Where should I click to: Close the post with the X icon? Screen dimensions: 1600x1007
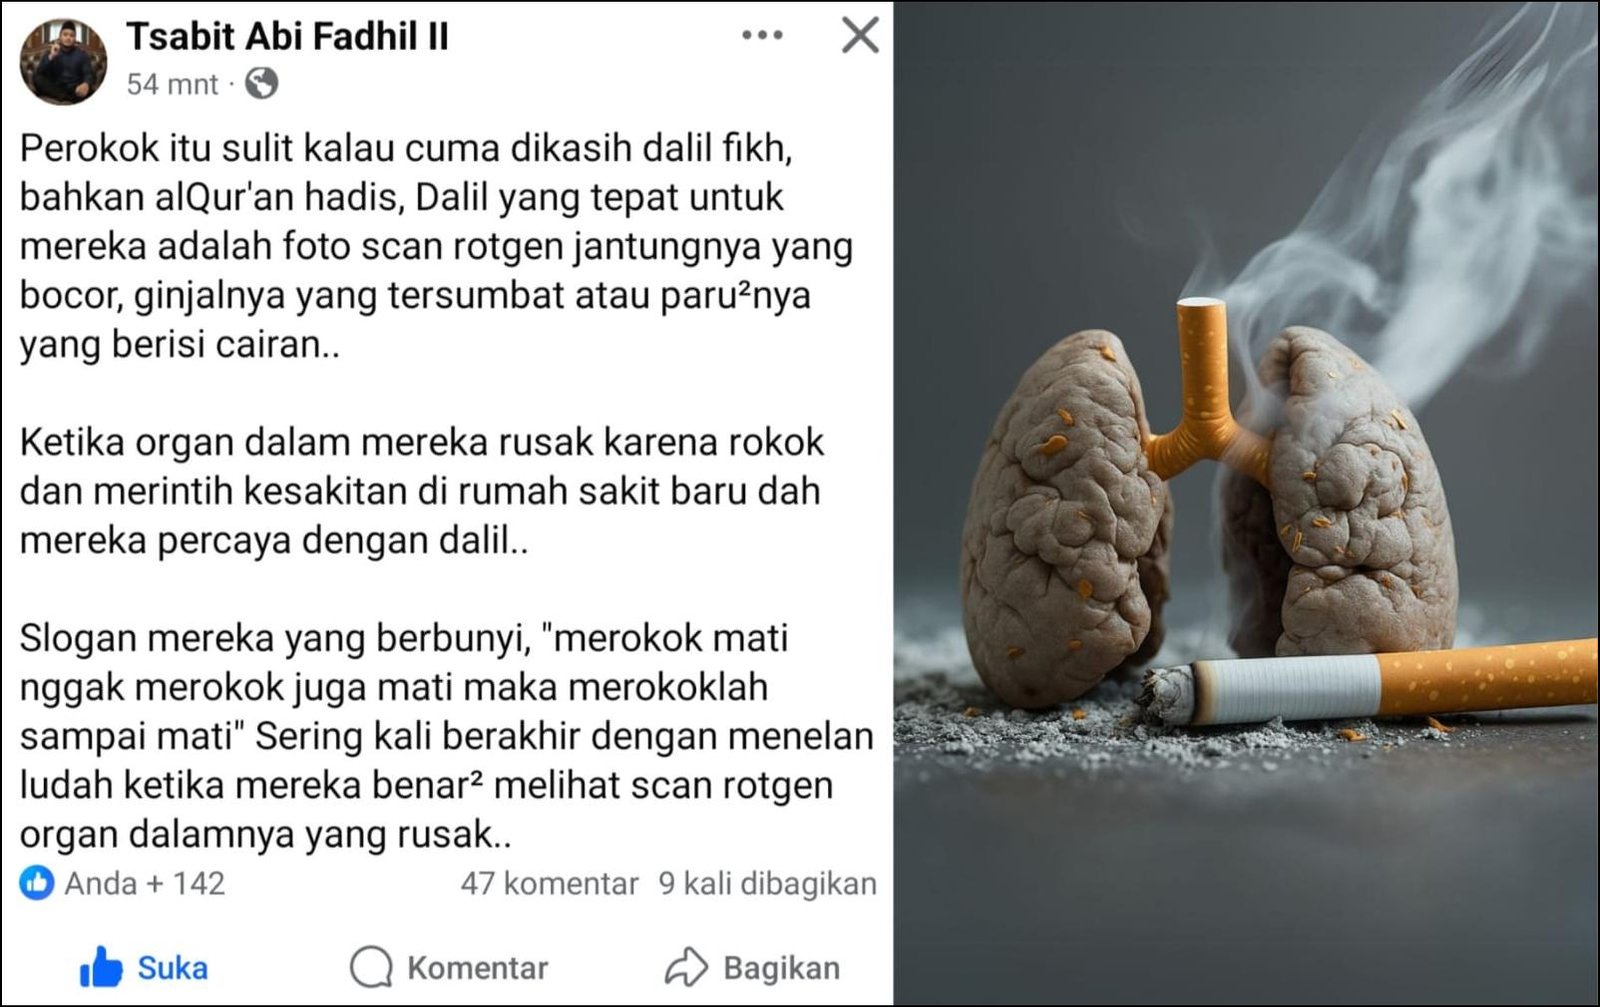(860, 35)
